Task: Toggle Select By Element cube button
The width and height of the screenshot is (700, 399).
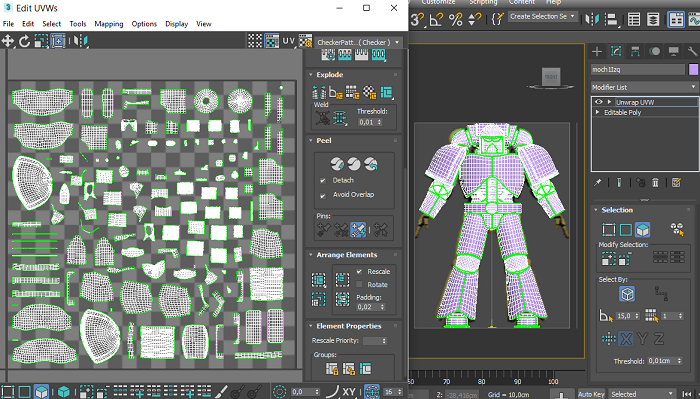Action: [x=627, y=294]
